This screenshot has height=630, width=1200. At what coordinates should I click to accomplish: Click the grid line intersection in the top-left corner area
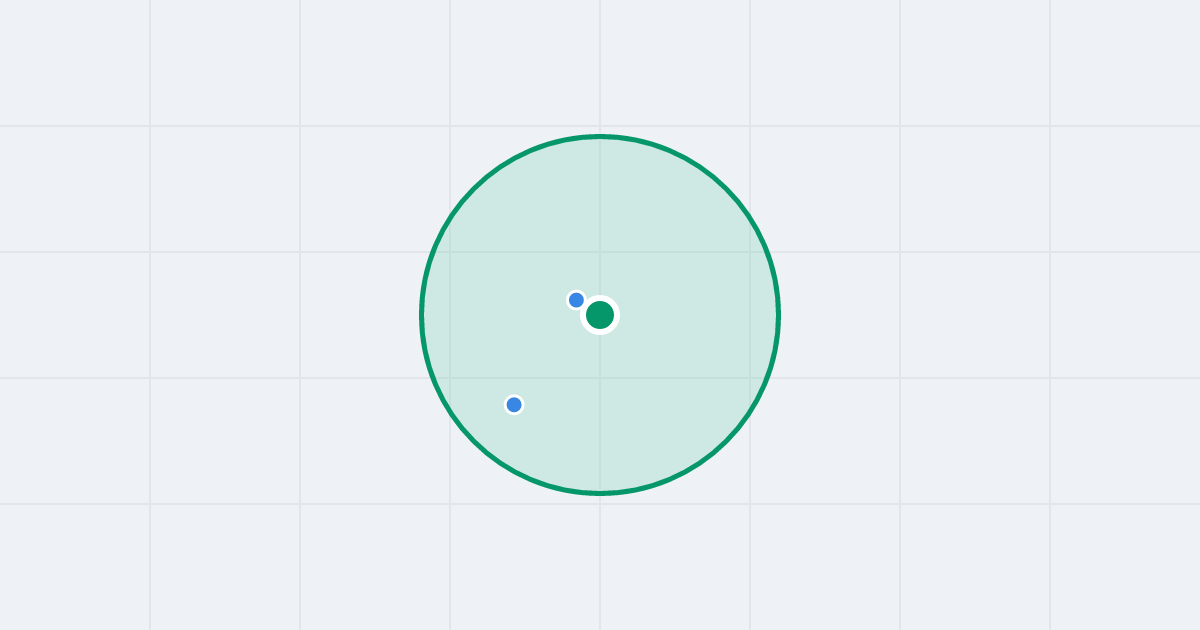[x=150, y=126]
